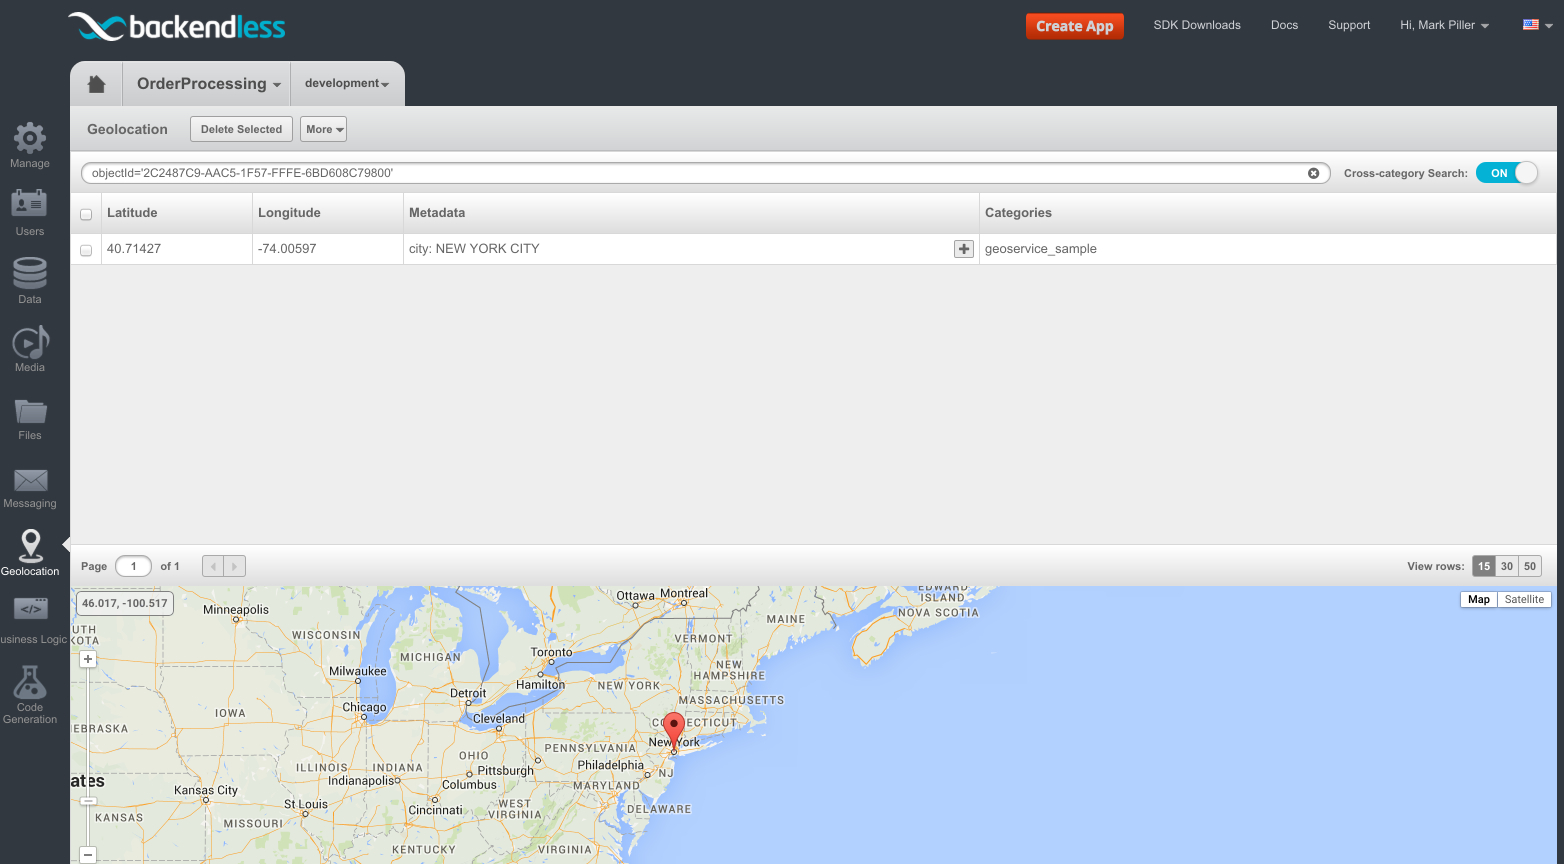
Task: Open SDK Downloads page
Action: pyautogui.click(x=1197, y=25)
